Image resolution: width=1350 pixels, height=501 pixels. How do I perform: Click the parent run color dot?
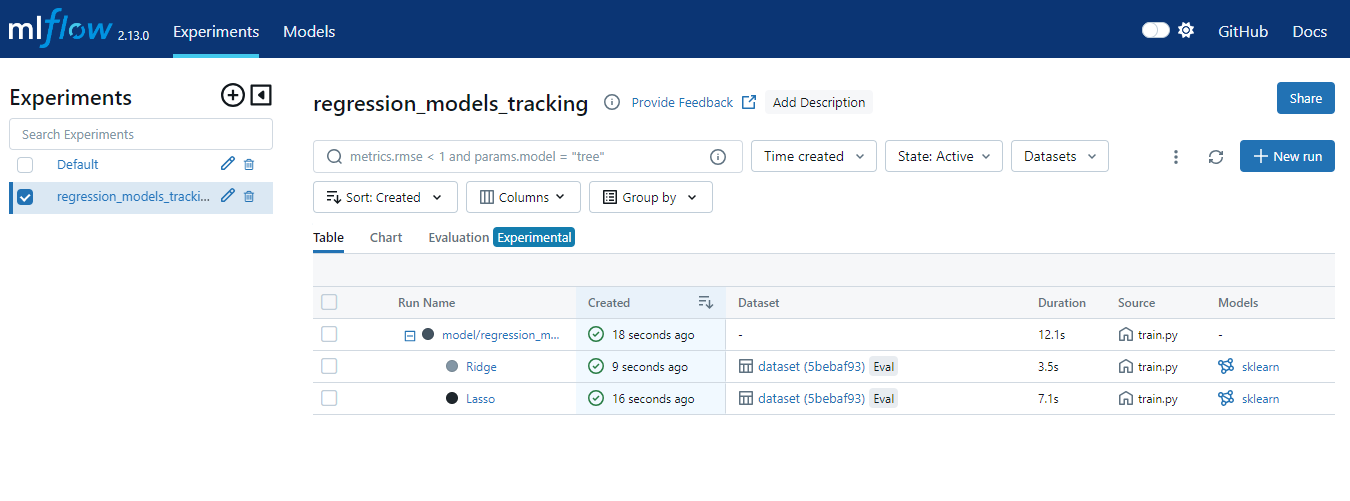click(x=428, y=334)
